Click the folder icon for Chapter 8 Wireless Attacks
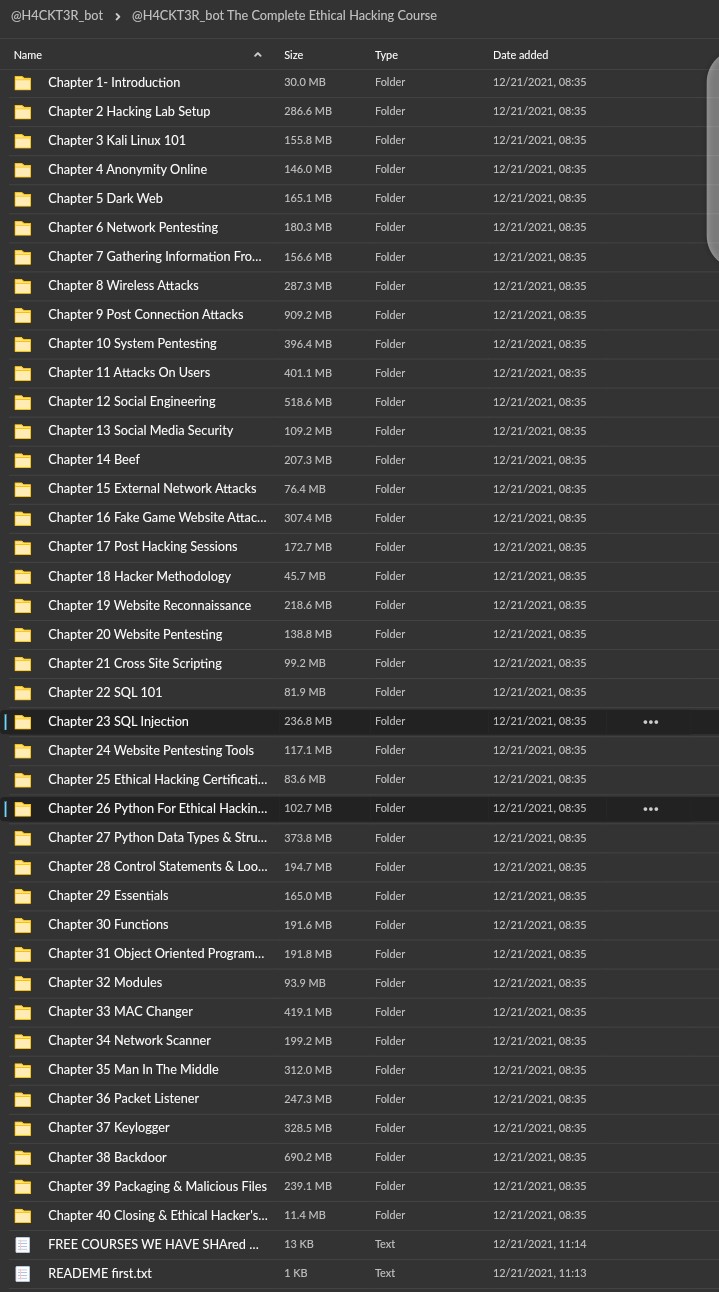 tap(23, 286)
